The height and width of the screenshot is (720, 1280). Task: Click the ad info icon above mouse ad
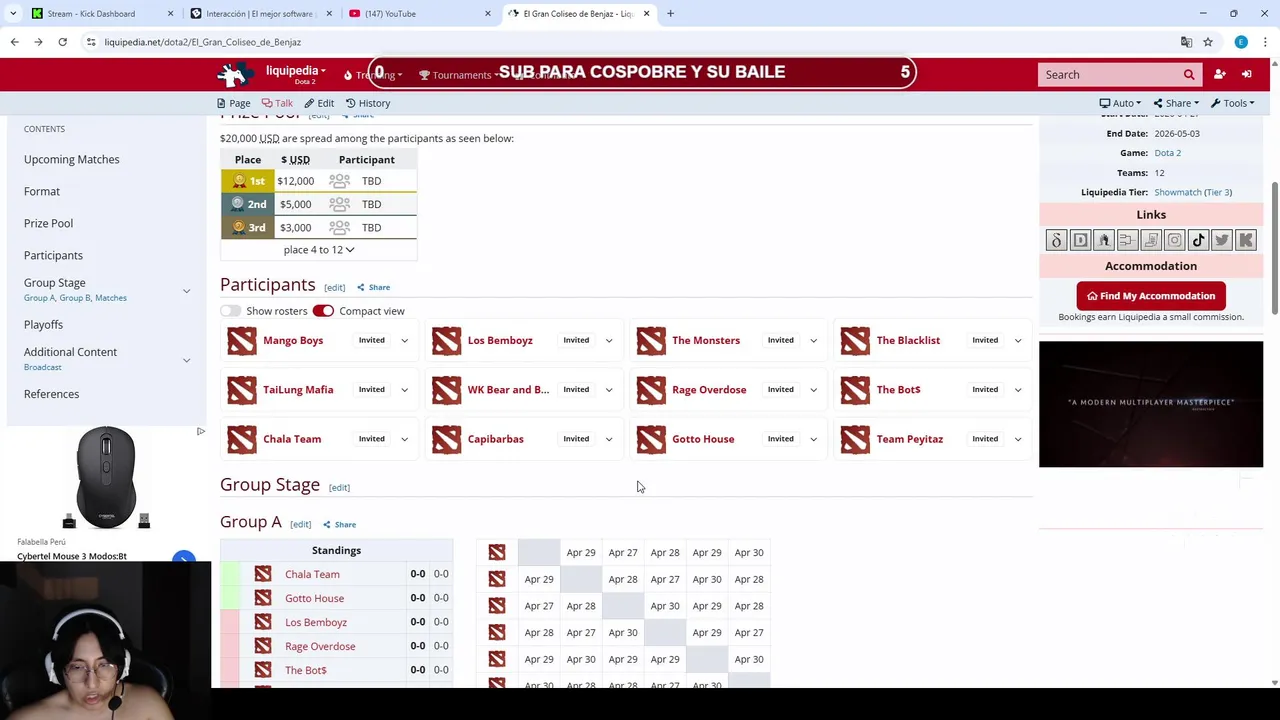(200, 431)
